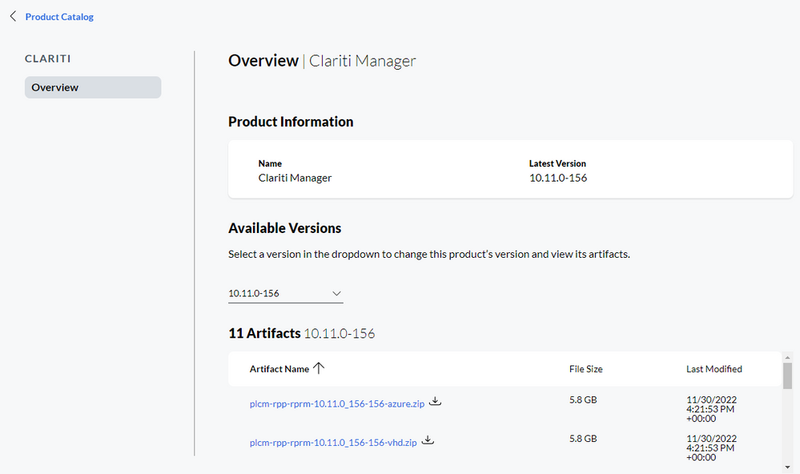
Task: Open the Product Catalog link
Action: [x=59, y=17]
